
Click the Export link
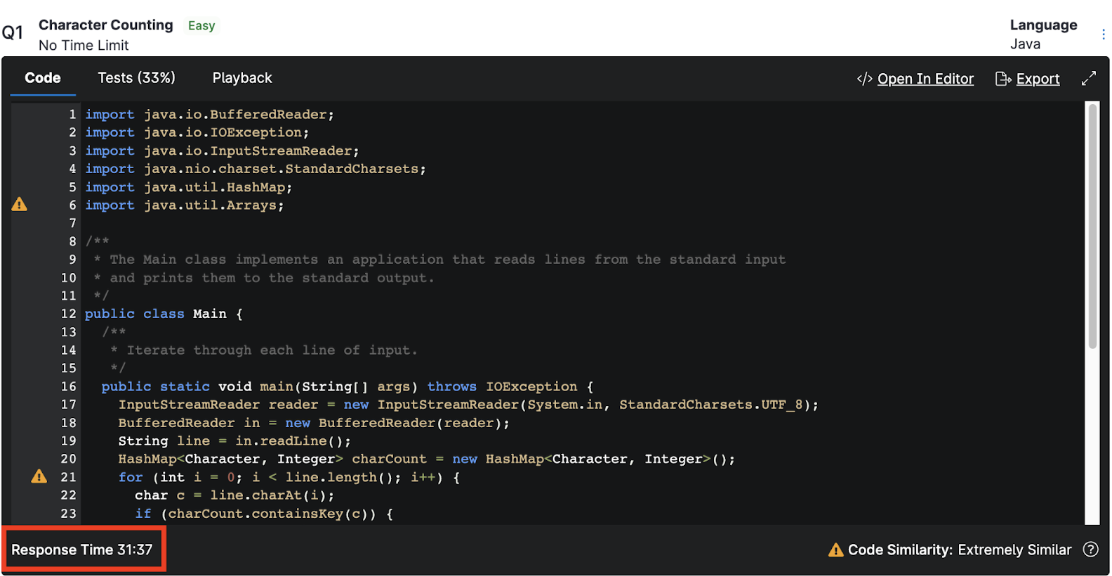coord(1038,79)
